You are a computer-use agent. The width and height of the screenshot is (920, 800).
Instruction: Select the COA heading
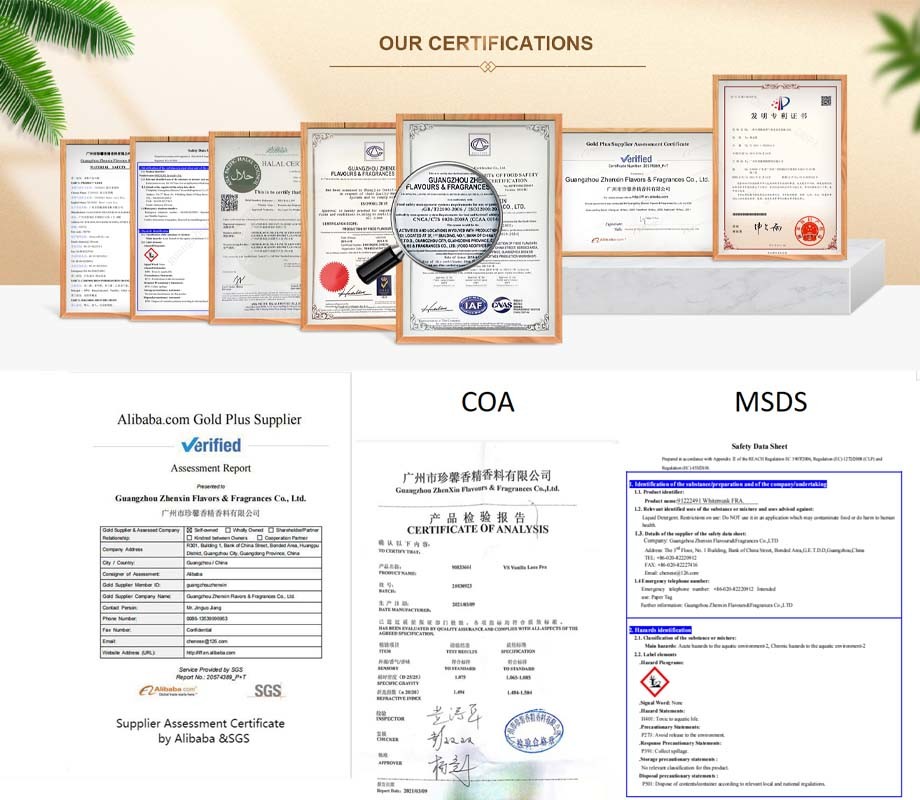click(488, 402)
